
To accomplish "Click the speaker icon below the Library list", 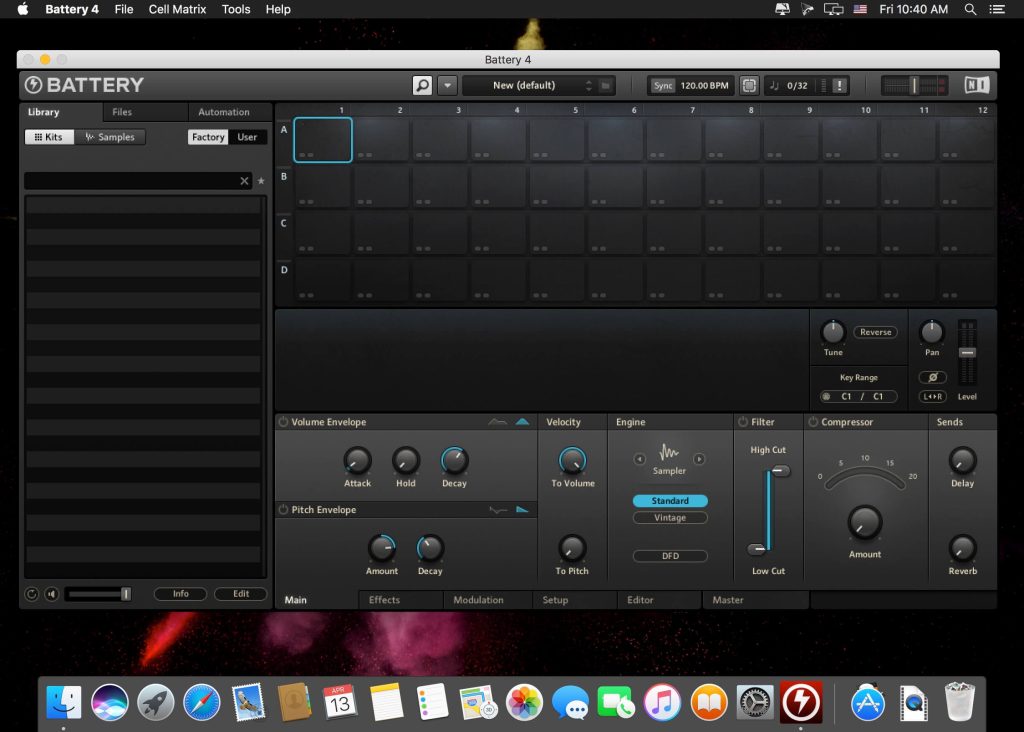I will 52,593.
